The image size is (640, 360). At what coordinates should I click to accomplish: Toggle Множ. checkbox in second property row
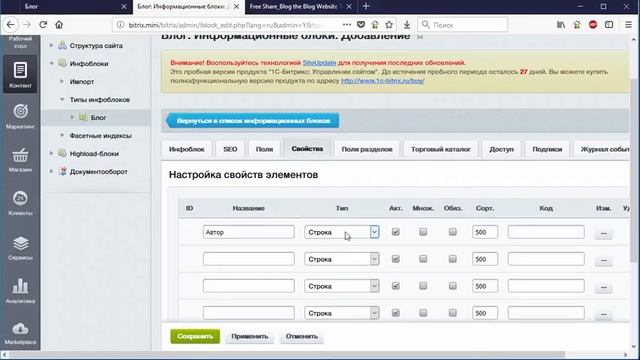pos(423,259)
